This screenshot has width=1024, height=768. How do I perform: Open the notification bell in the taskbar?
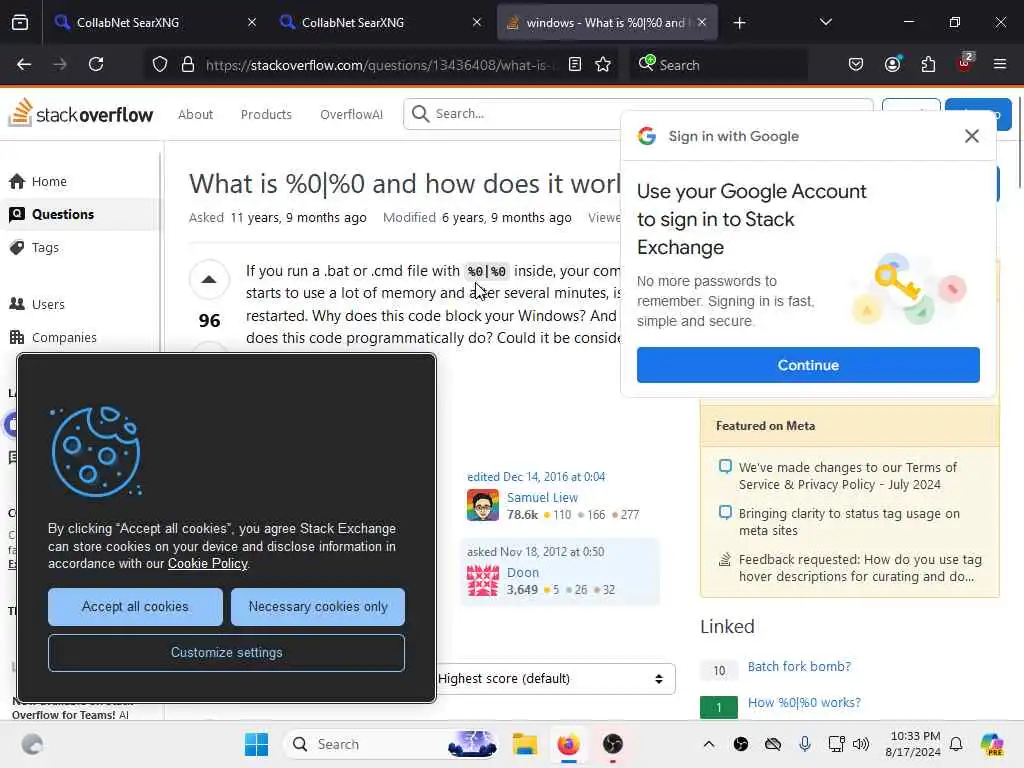[x=956, y=744]
